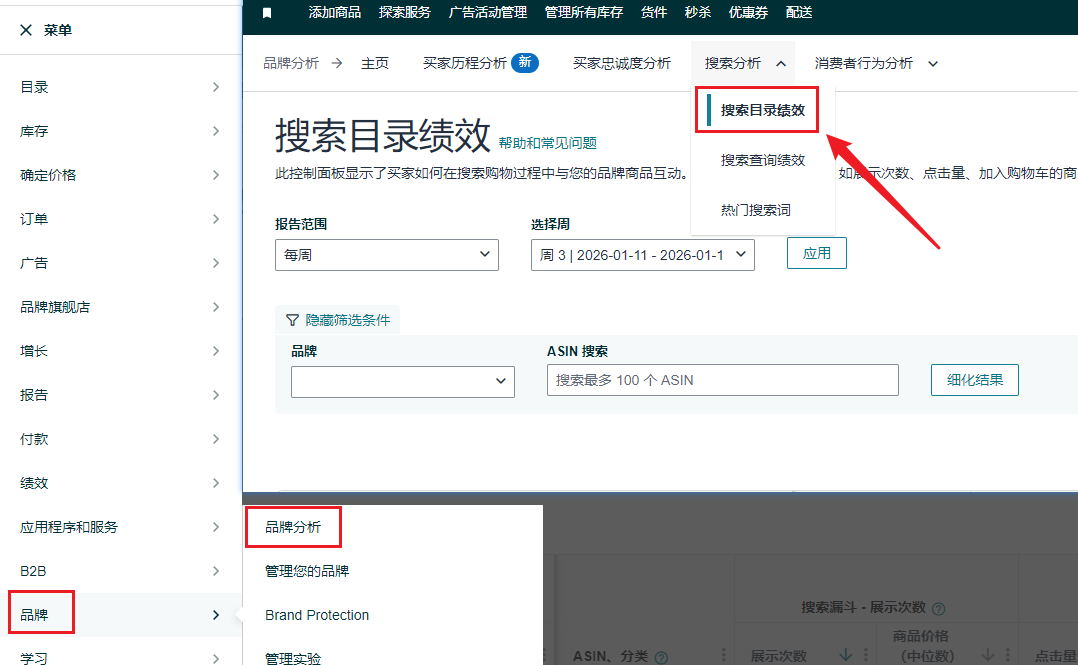
Task: Choose 搜索目录绩效 from dropdown
Action: click(x=762, y=110)
